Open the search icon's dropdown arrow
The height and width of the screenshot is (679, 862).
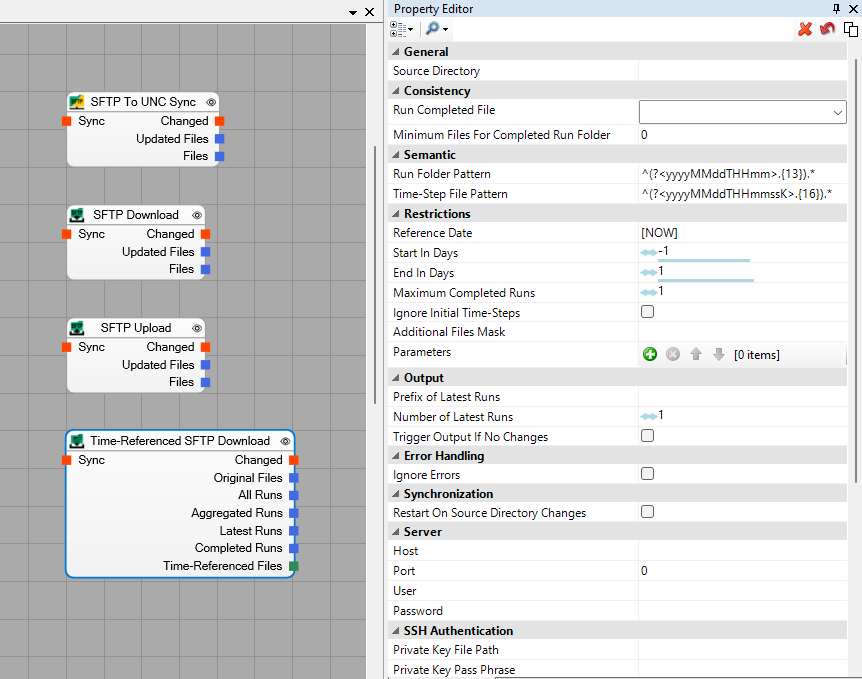[445, 29]
